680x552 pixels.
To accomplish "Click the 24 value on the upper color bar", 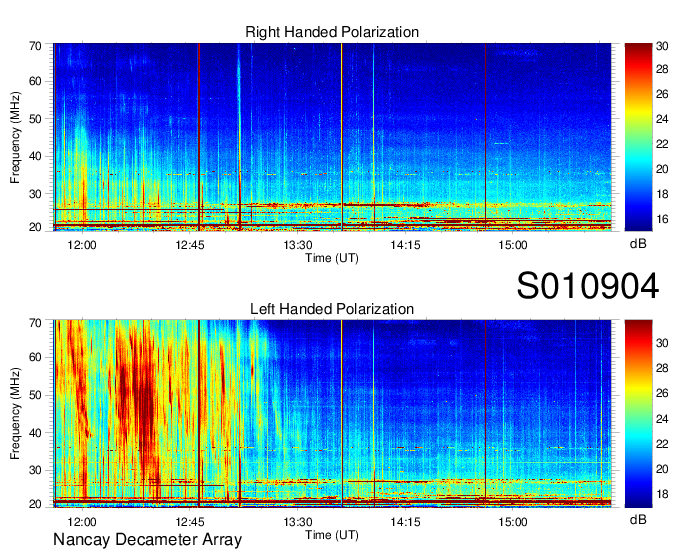I will 662,119.
